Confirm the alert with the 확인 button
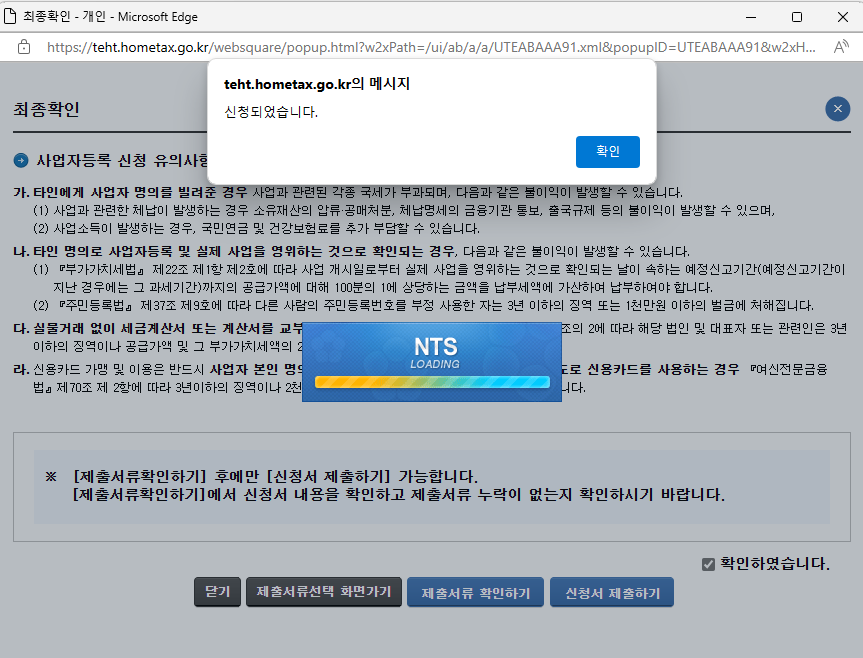 (x=608, y=152)
